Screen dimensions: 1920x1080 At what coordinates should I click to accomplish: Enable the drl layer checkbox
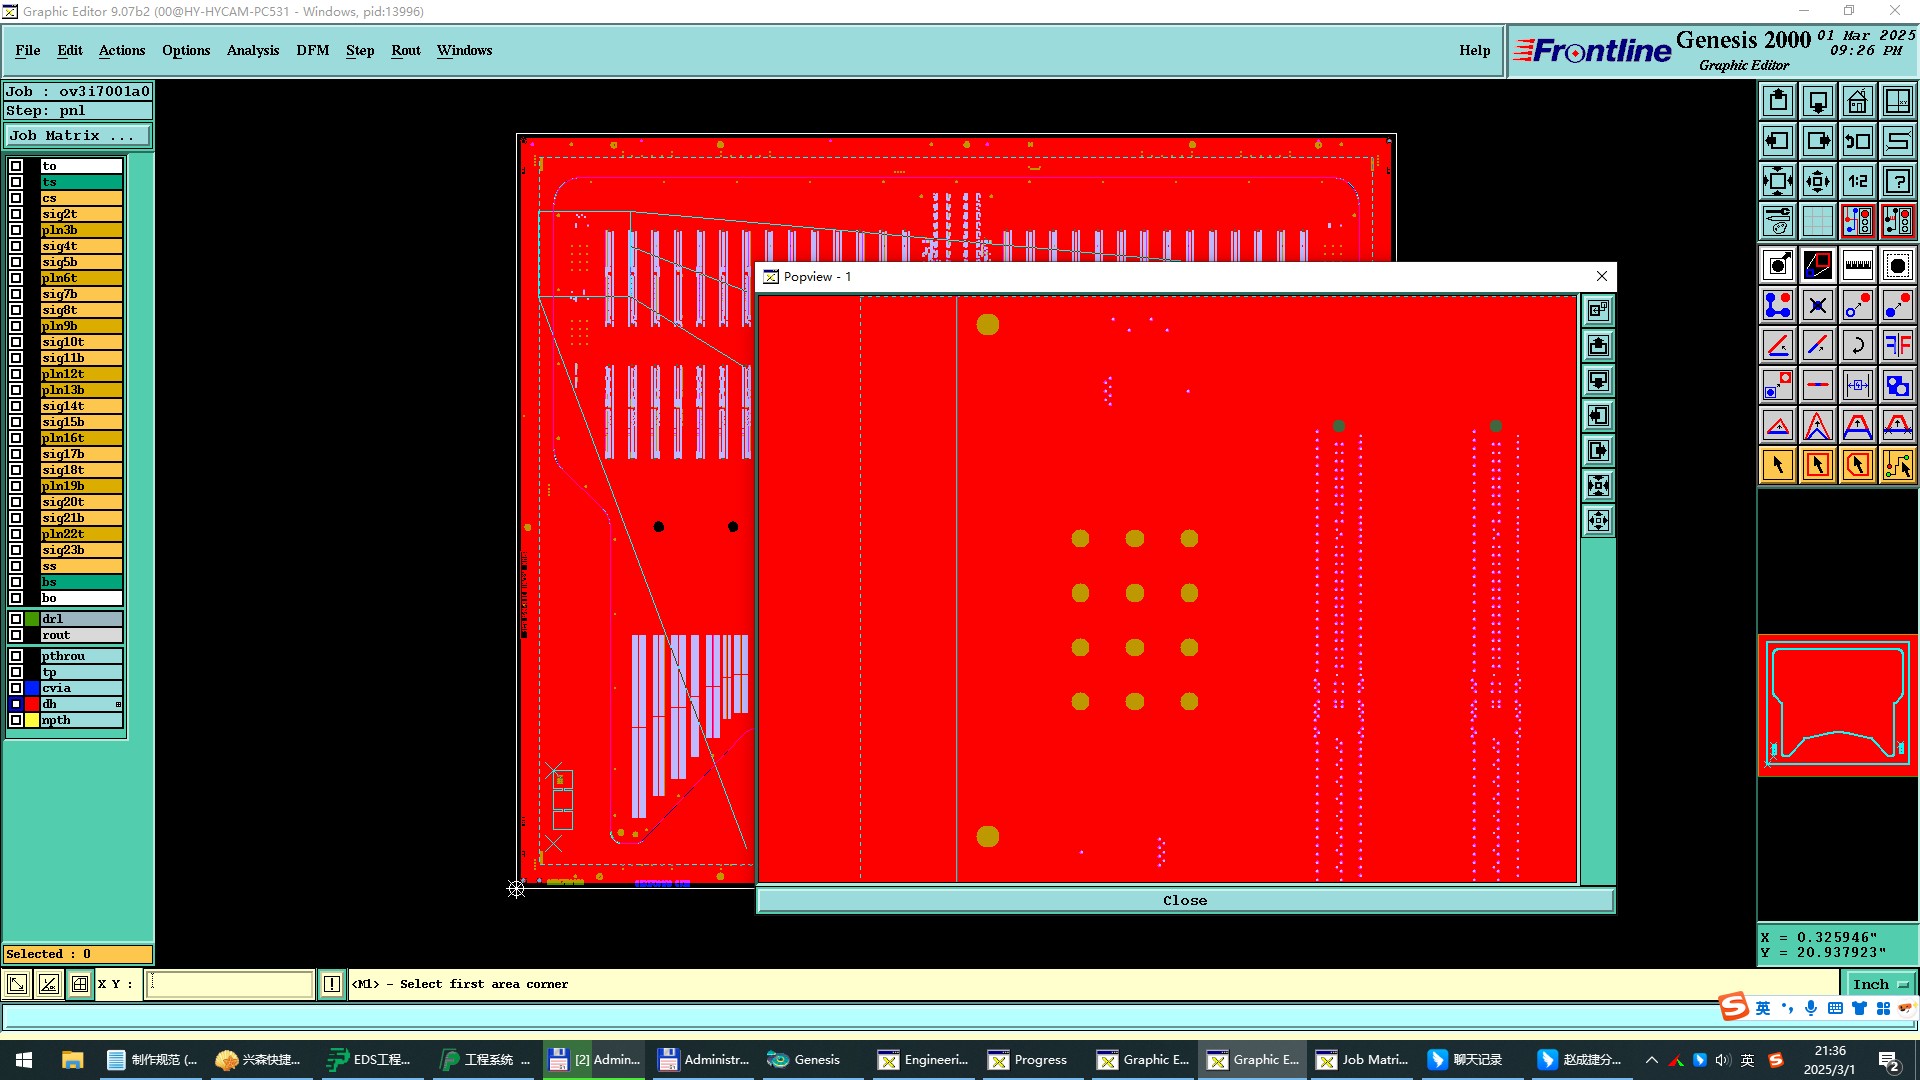pyautogui.click(x=16, y=619)
